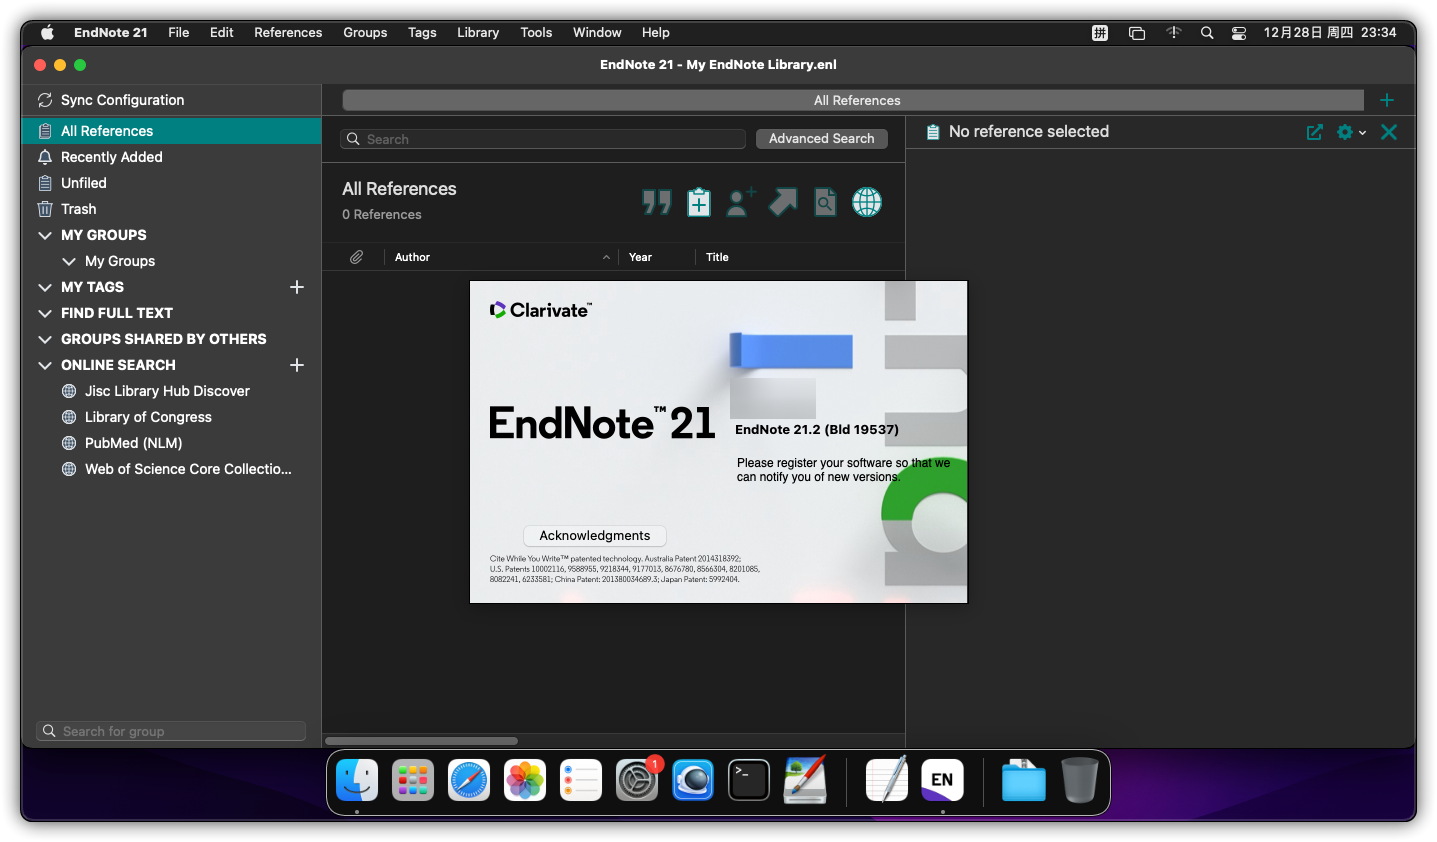The height and width of the screenshot is (842, 1437).
Task: Open the Trash group
Action: tap(171, 209)
